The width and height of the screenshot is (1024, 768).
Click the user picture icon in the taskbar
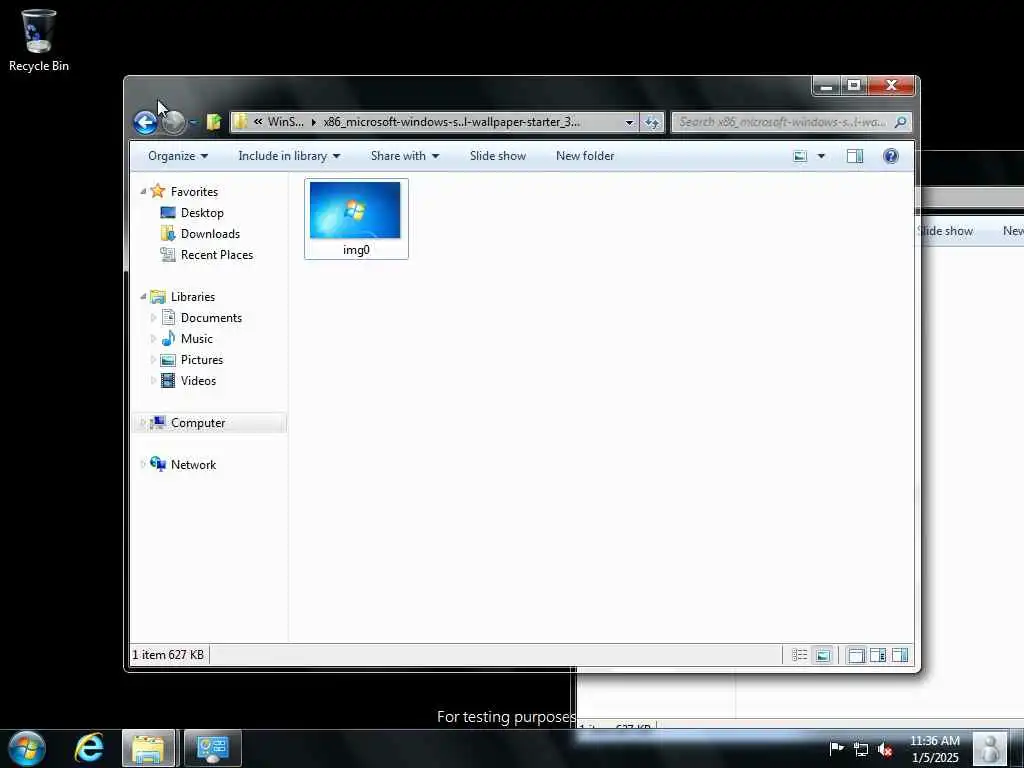pos(989,749)
